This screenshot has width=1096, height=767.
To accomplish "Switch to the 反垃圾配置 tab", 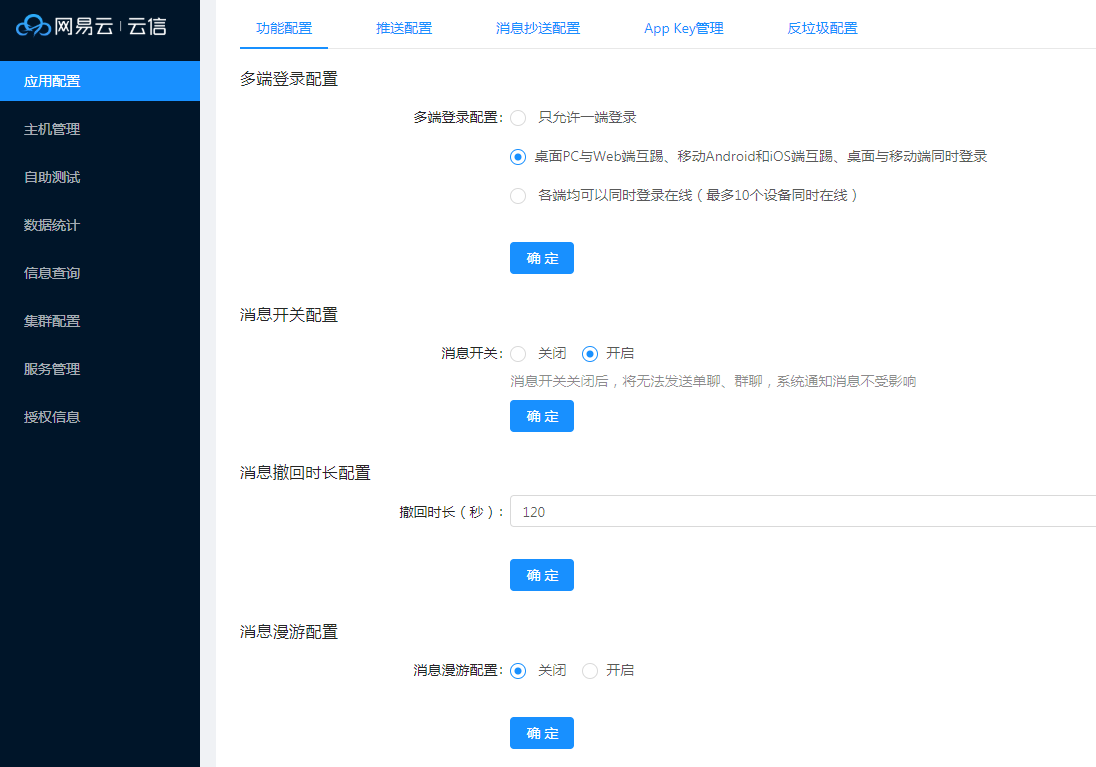I will (x=822, y=28).
